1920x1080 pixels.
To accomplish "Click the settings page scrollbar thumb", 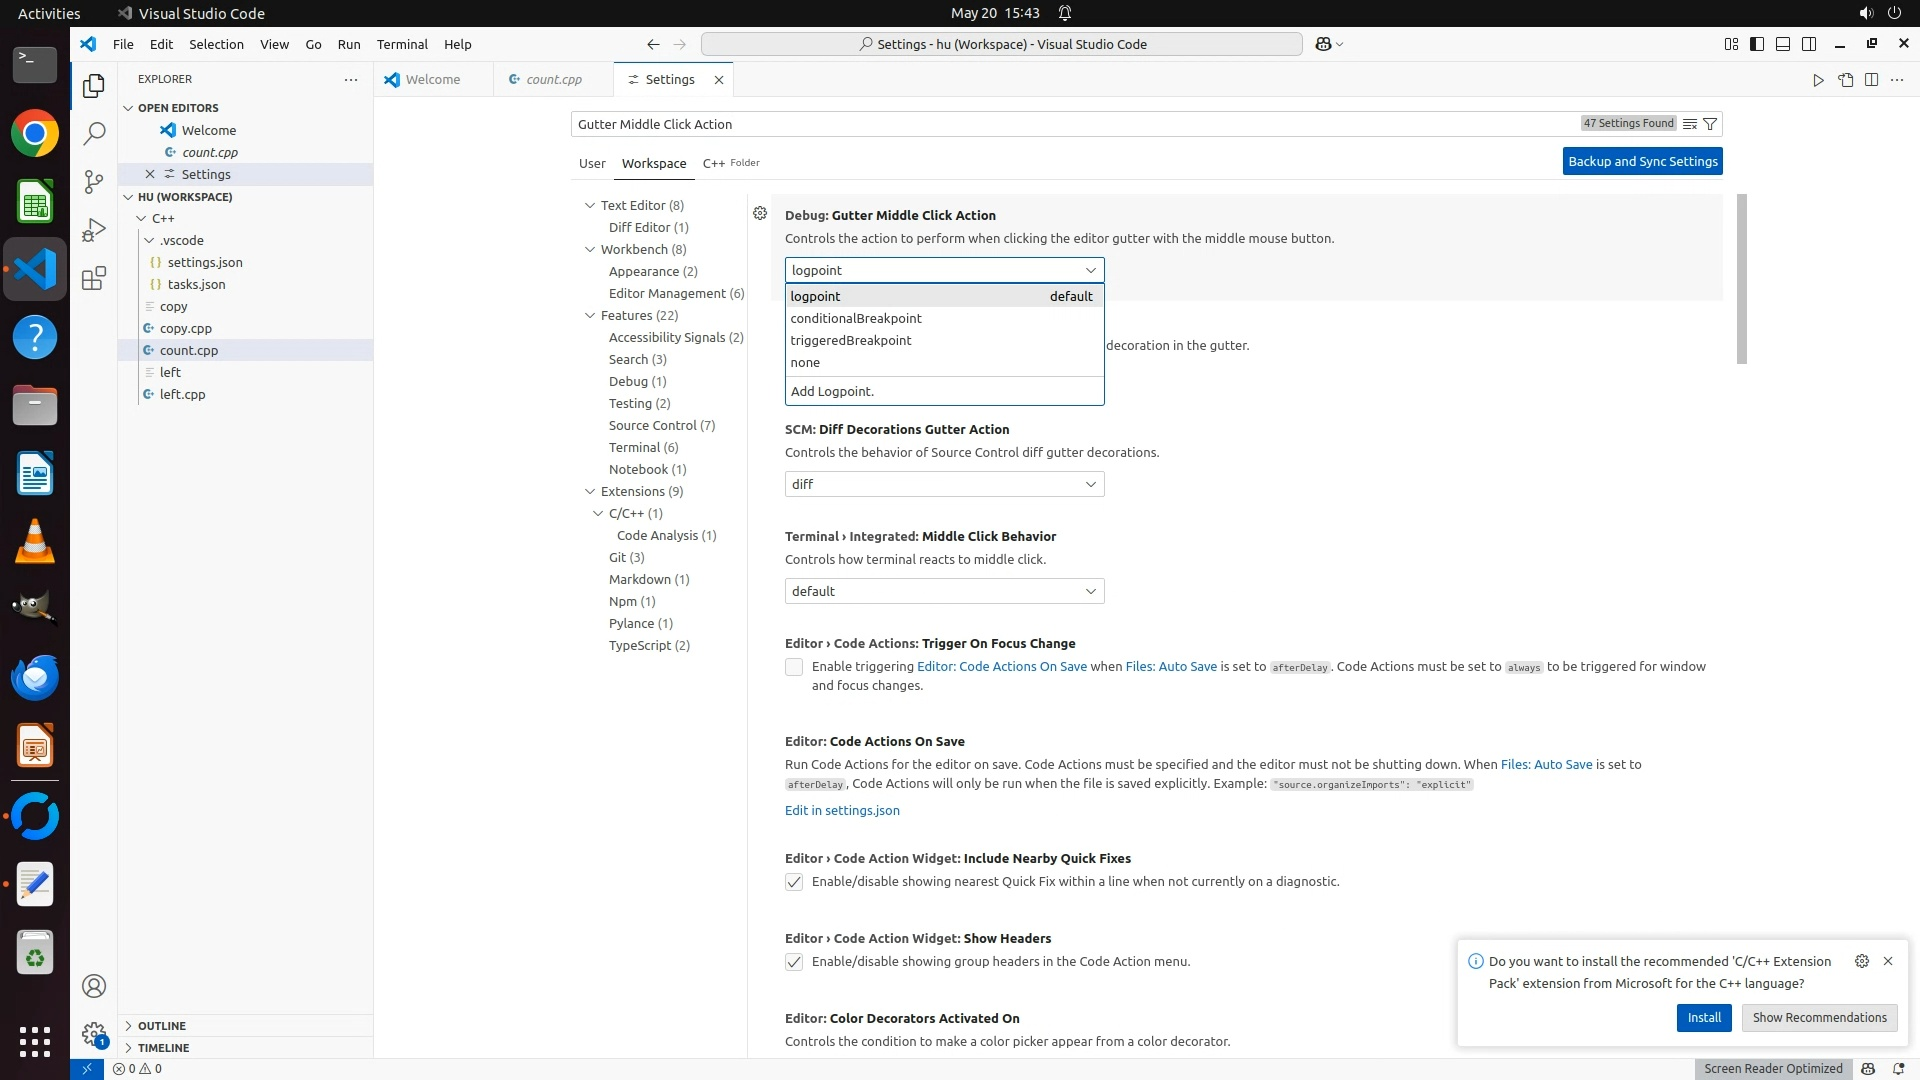I will (x=1741, y=280).
